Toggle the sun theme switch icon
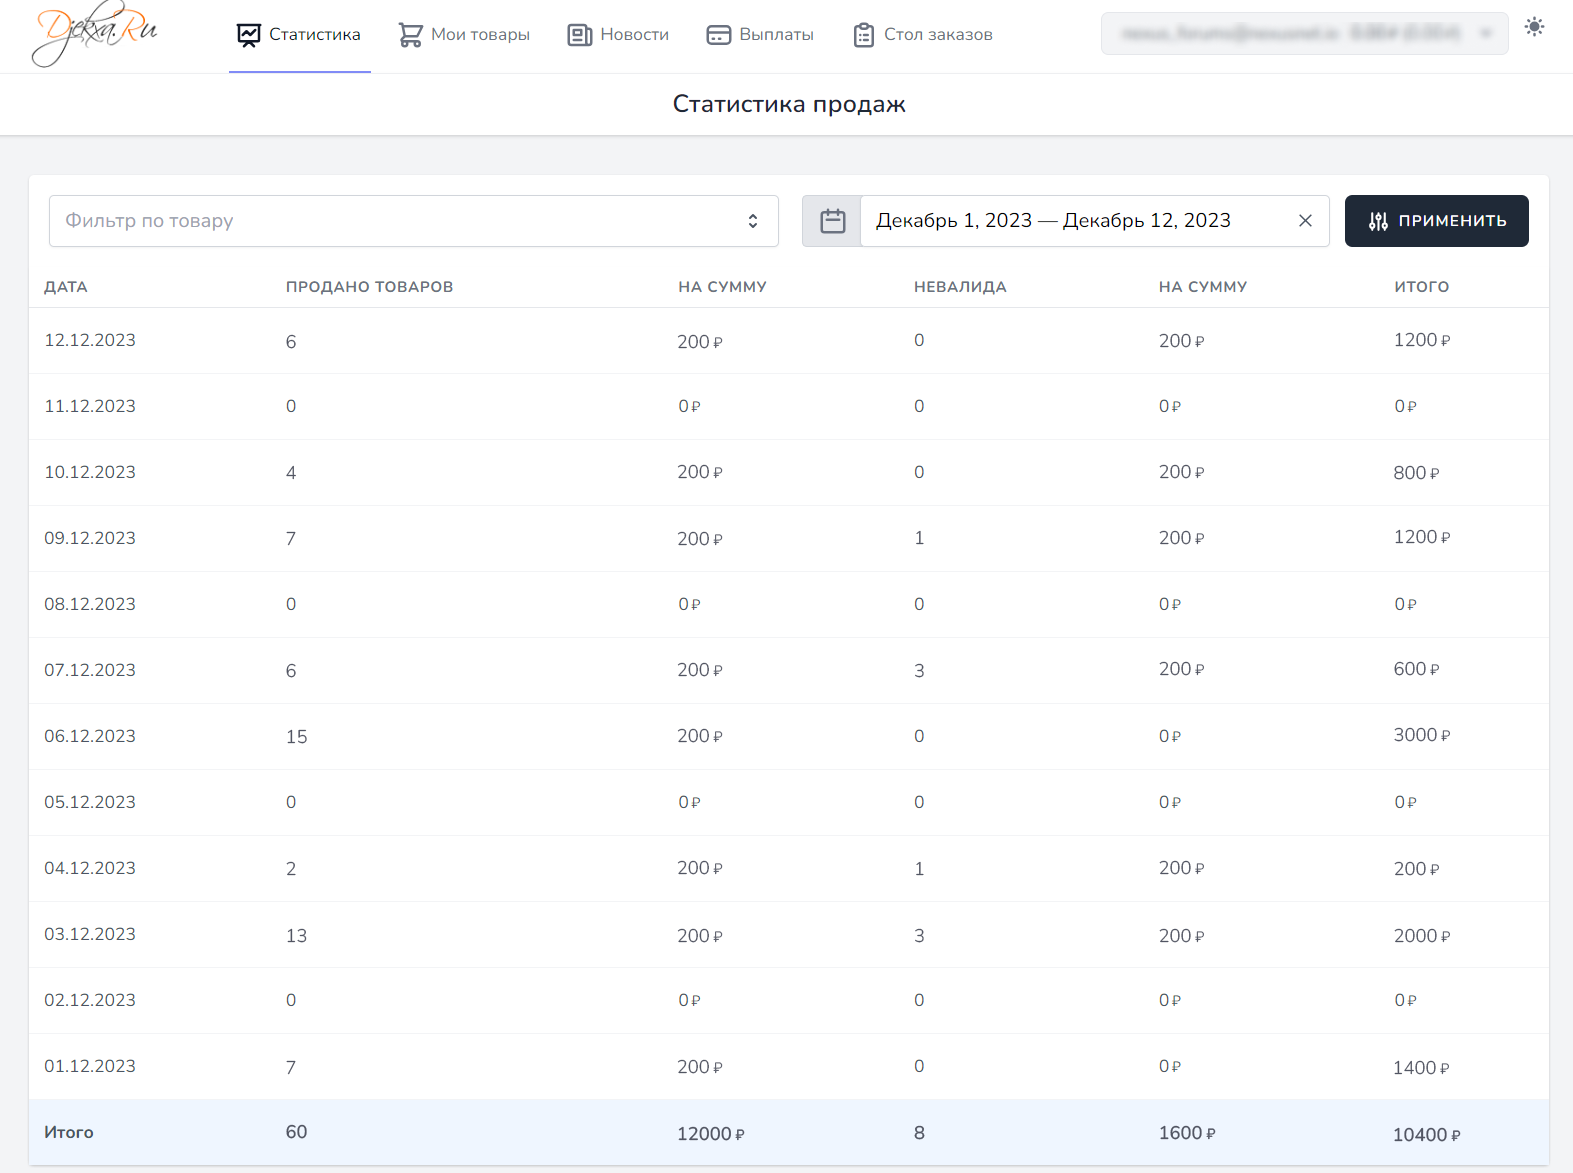 (1534, 27)
